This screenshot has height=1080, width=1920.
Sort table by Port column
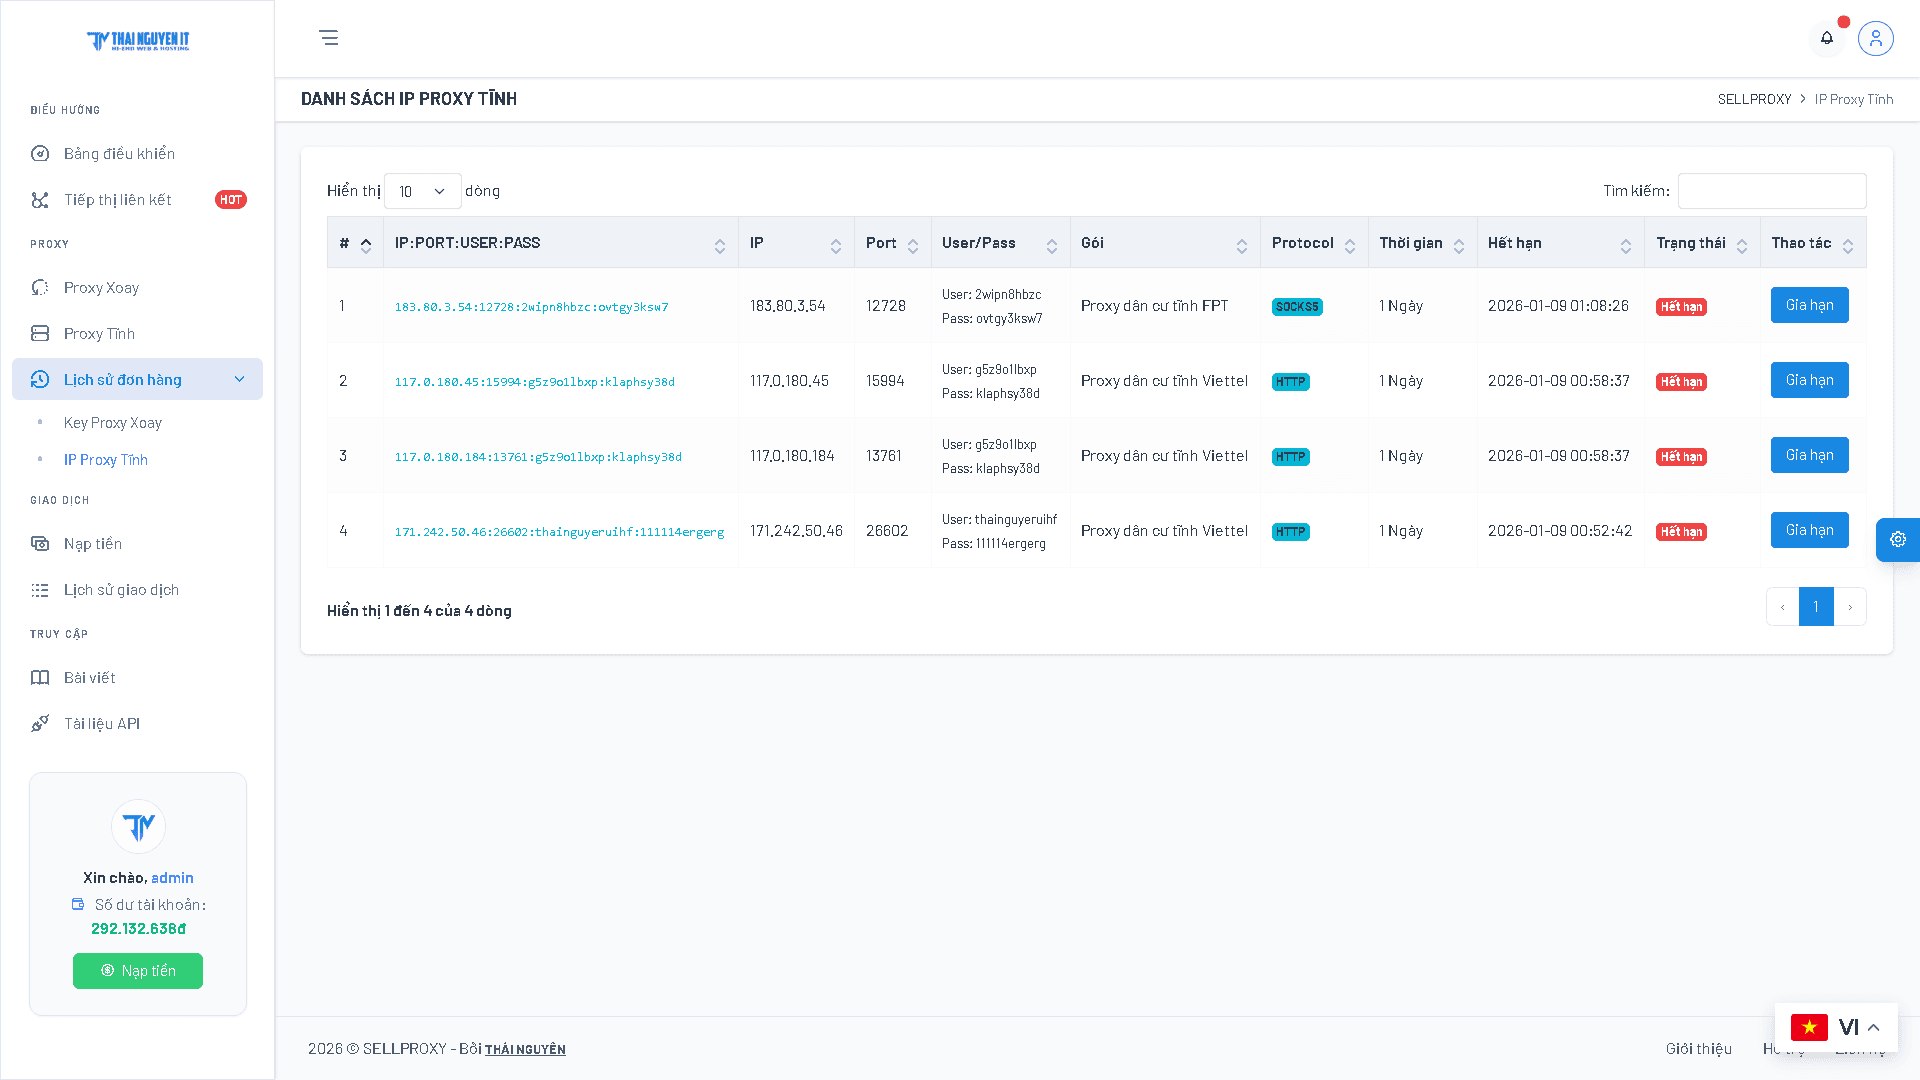click(x=892, y=243)
